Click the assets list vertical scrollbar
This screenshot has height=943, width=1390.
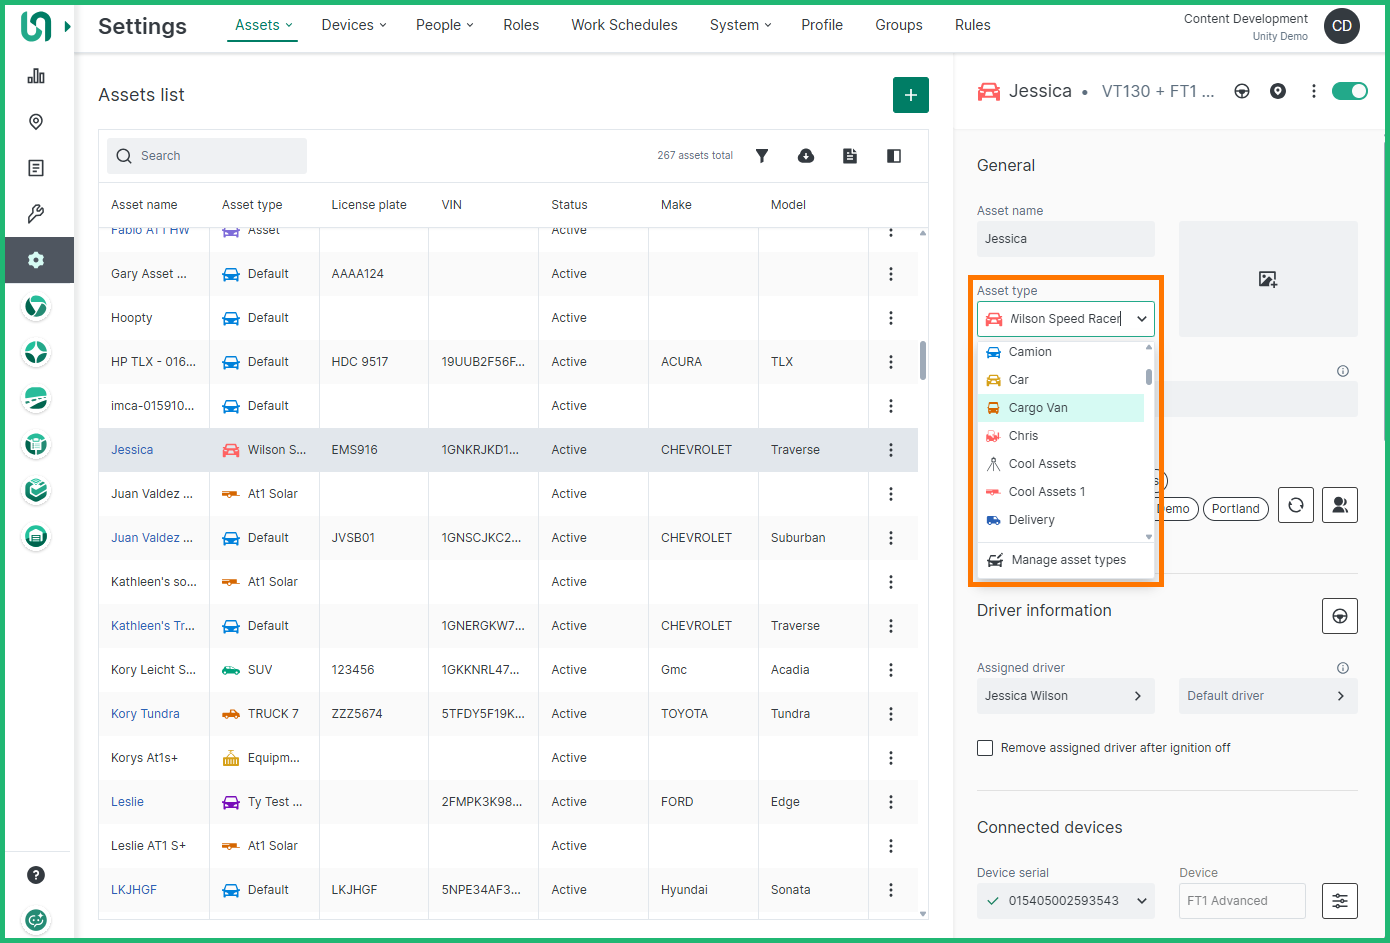[922, 360]
